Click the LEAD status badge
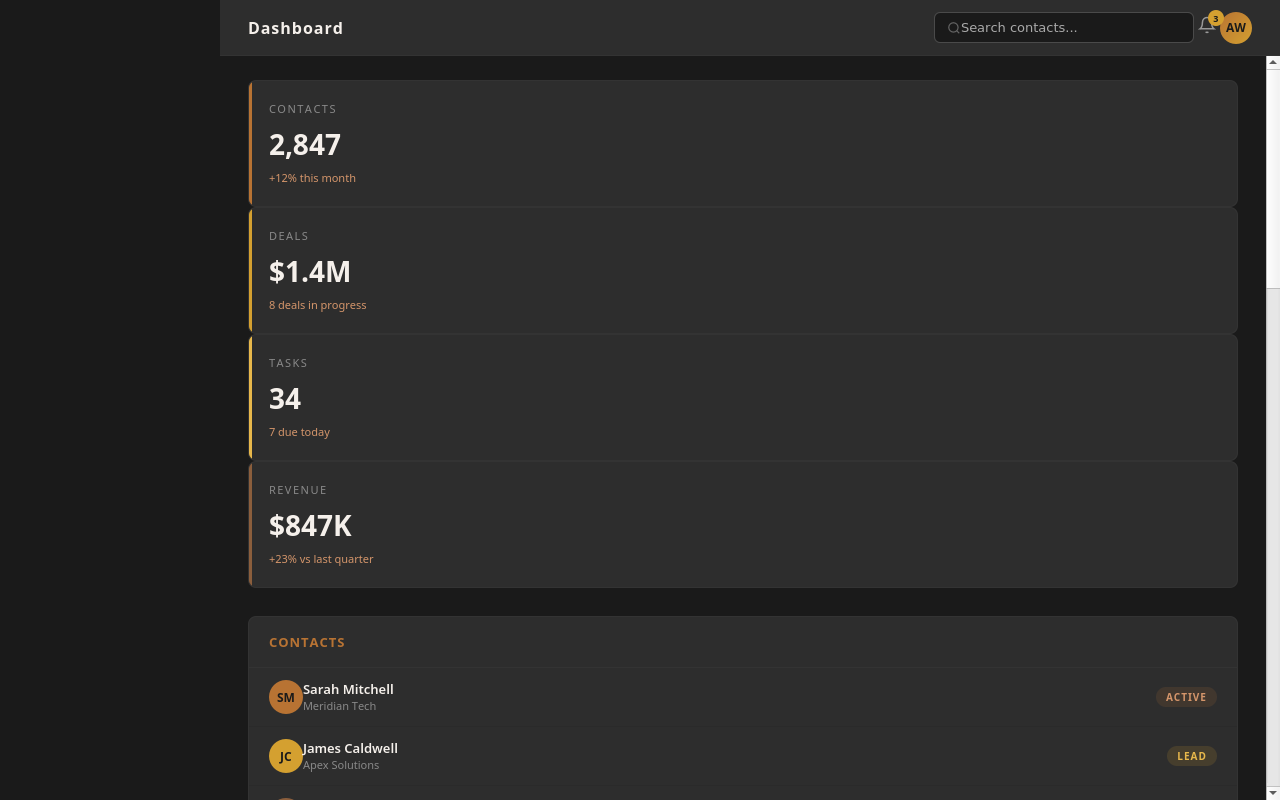The width and height of the screenshot is (1280, 800). tap(1191, 756)
